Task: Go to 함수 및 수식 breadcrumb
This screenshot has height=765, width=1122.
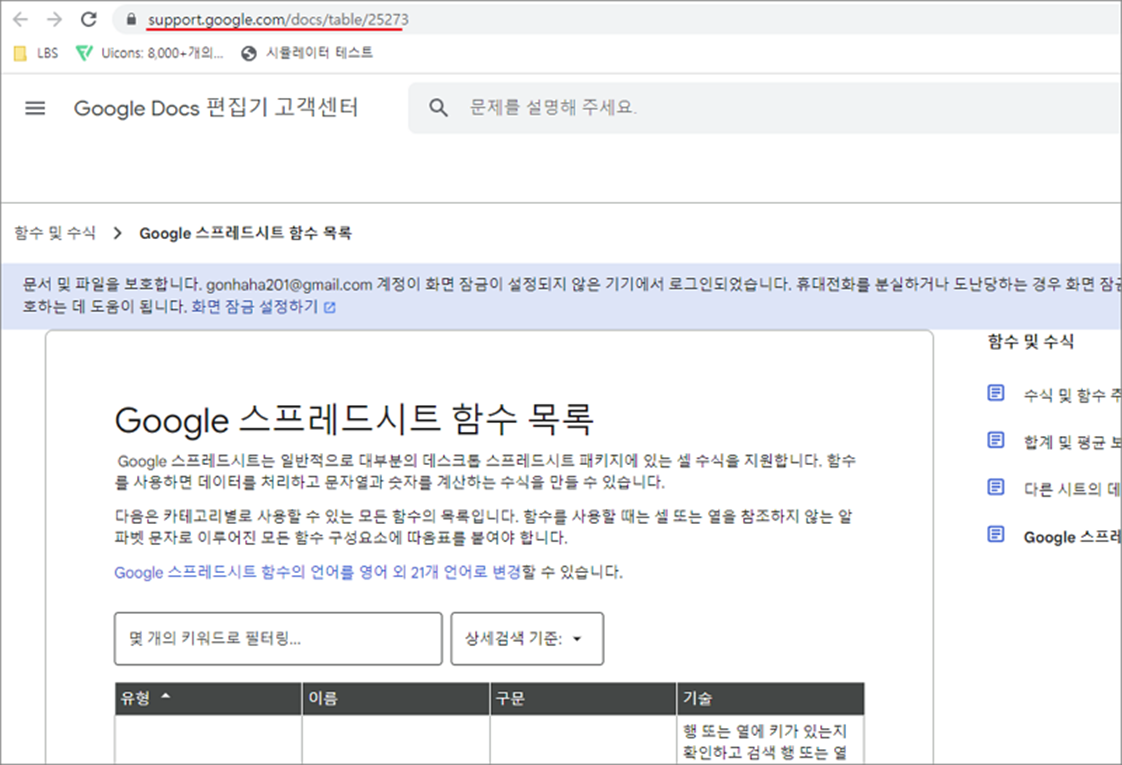Action: (x=55, y=233)
